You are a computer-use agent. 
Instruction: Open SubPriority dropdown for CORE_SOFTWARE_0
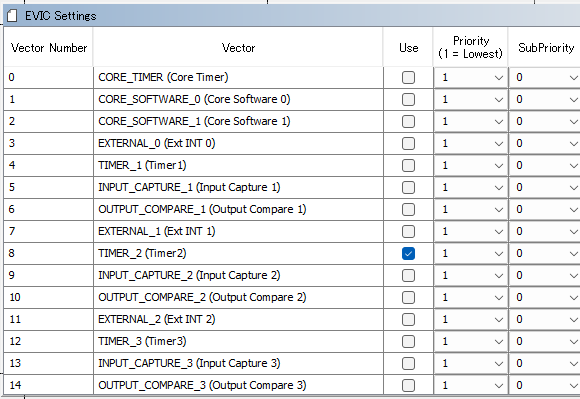tap(545, 99)
